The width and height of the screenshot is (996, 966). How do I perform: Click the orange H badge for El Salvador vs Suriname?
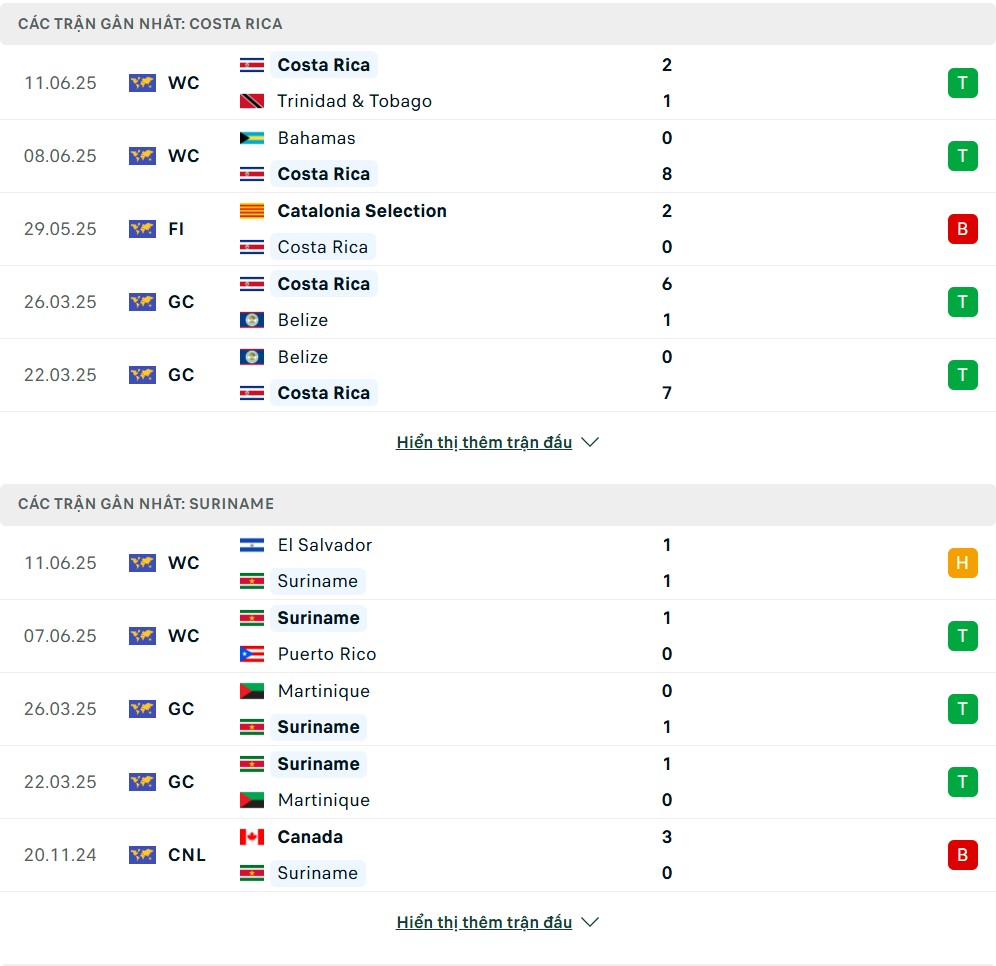[962, 563]
